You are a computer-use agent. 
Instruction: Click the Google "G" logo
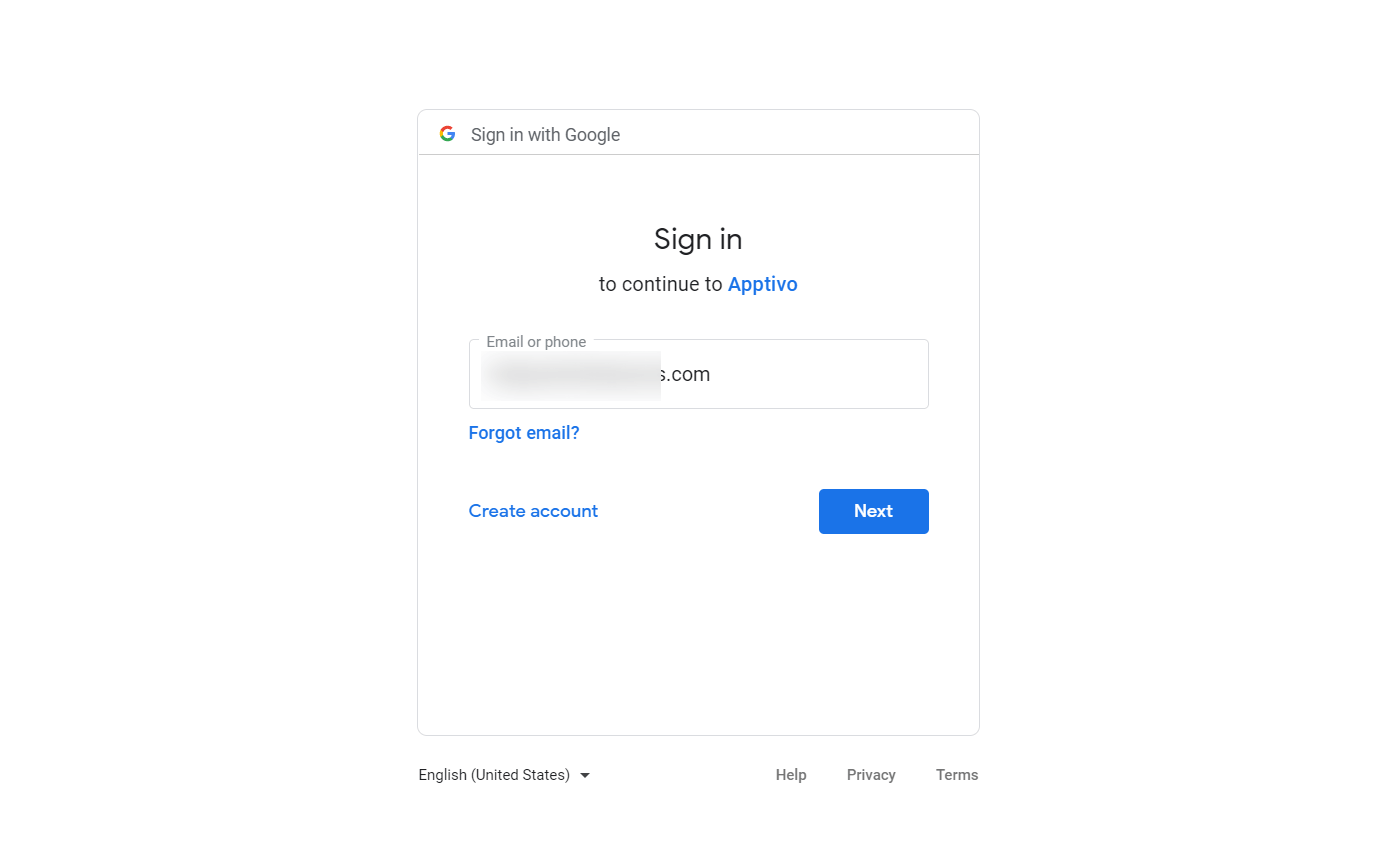447,134
